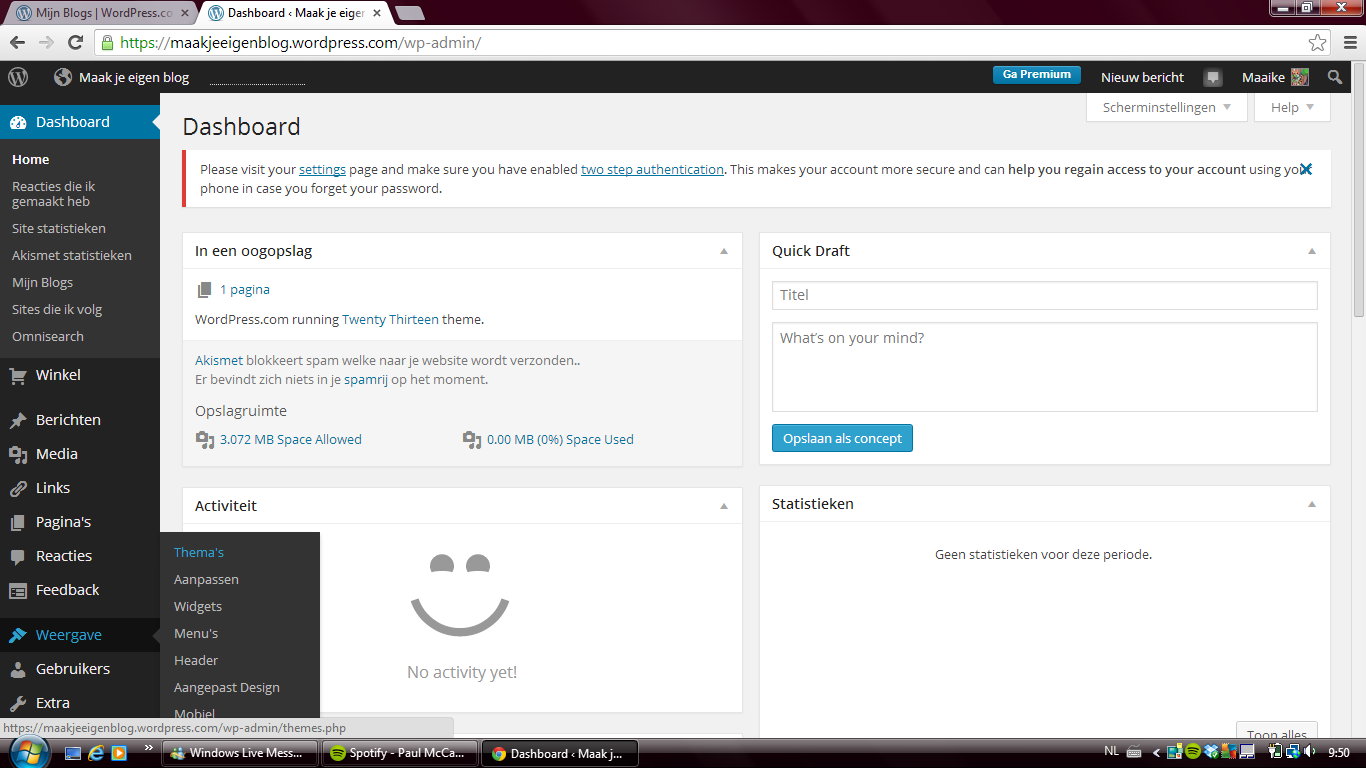This screenshot has height=768, width=1366.
Task: Focus the Quick Draft Titel field
Action: (1044, 295)
